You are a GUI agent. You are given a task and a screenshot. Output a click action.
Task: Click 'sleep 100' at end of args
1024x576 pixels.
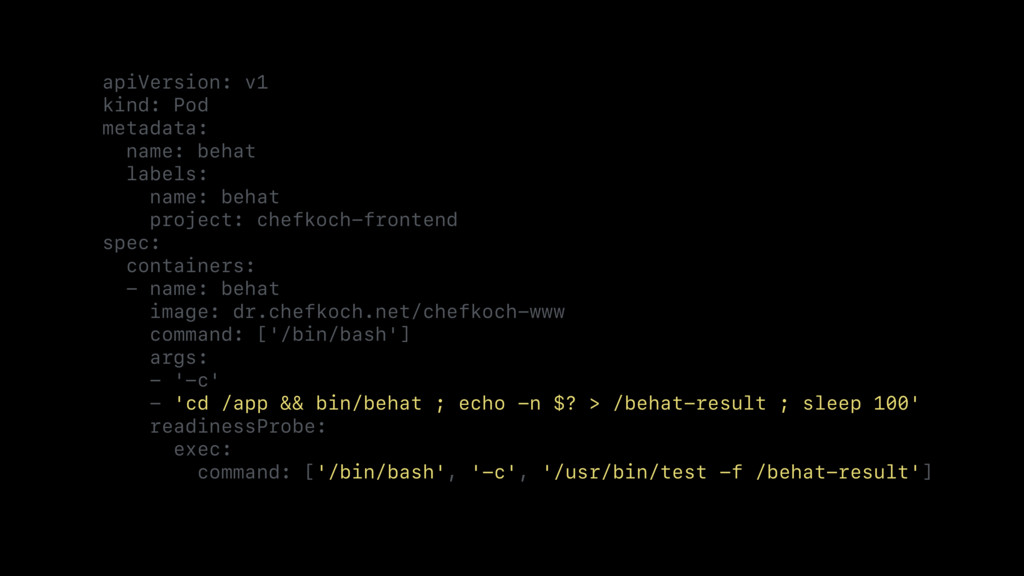pyautogui.click(x=861, y=404)
